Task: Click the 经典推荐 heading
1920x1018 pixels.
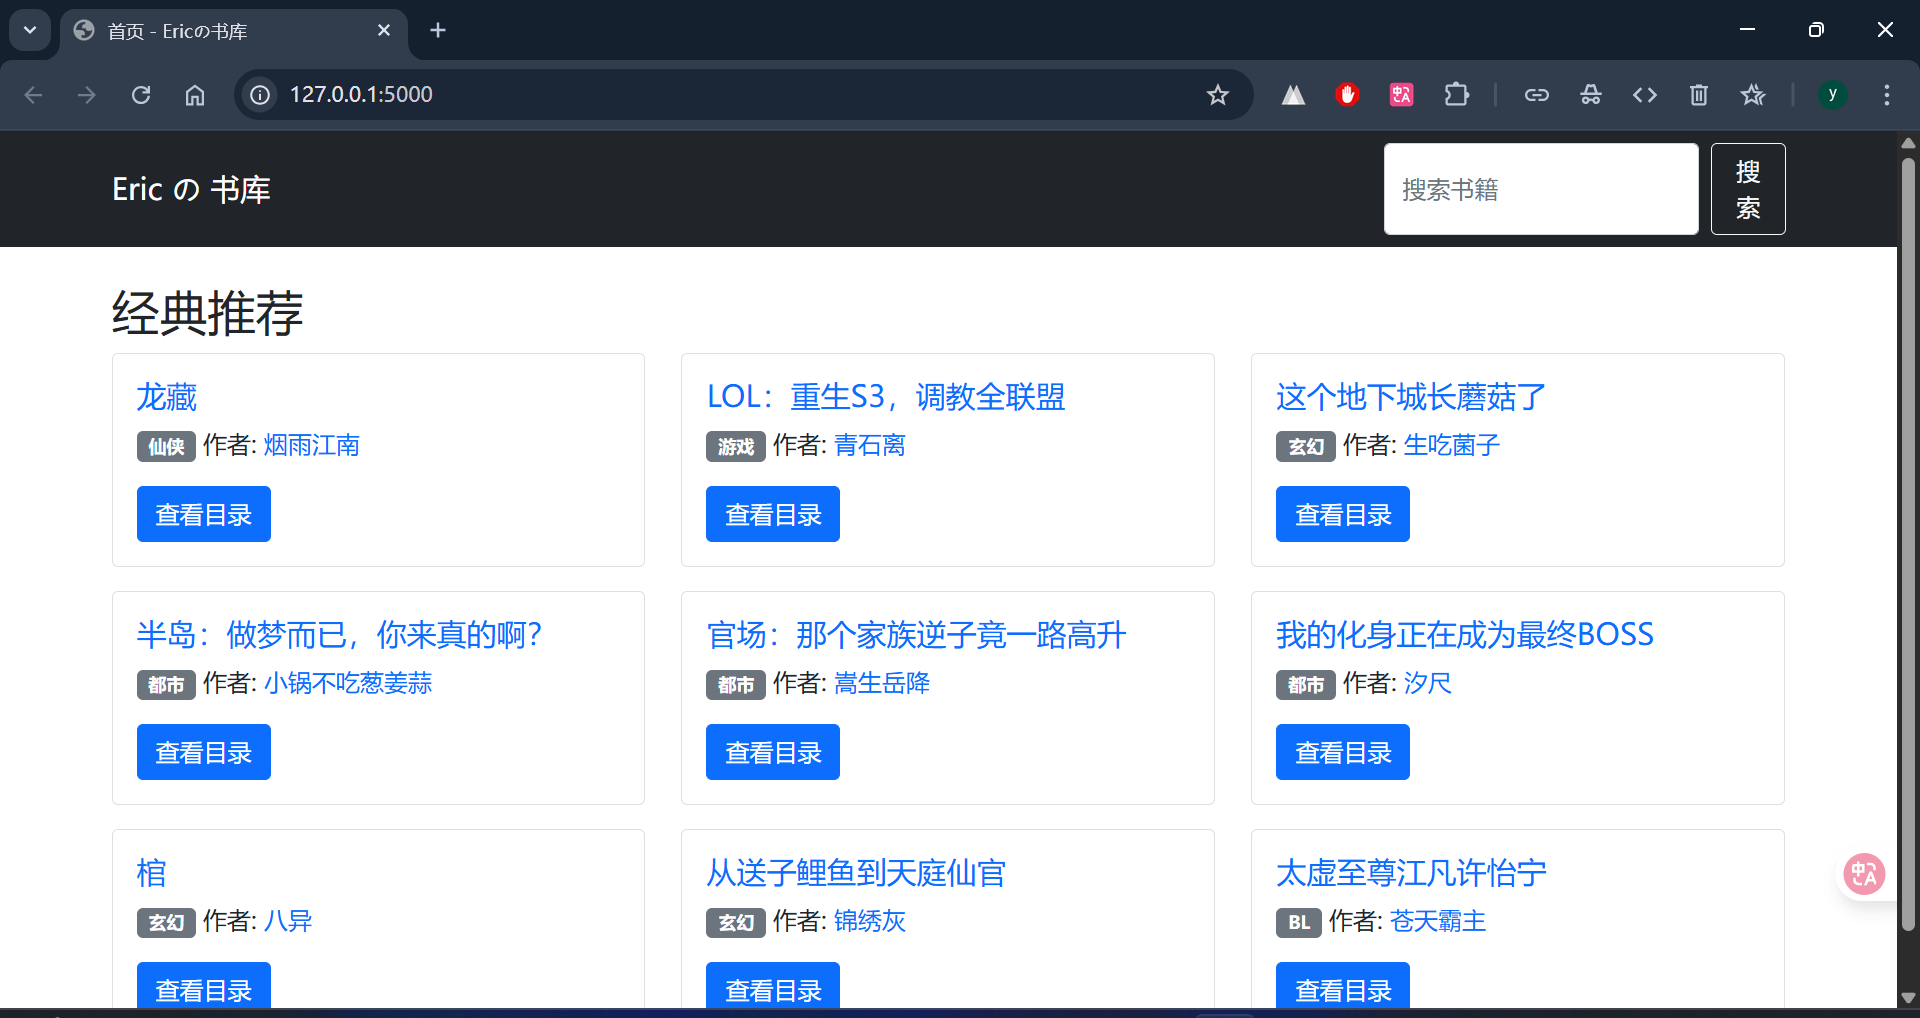Action: [x=207, y=313]
